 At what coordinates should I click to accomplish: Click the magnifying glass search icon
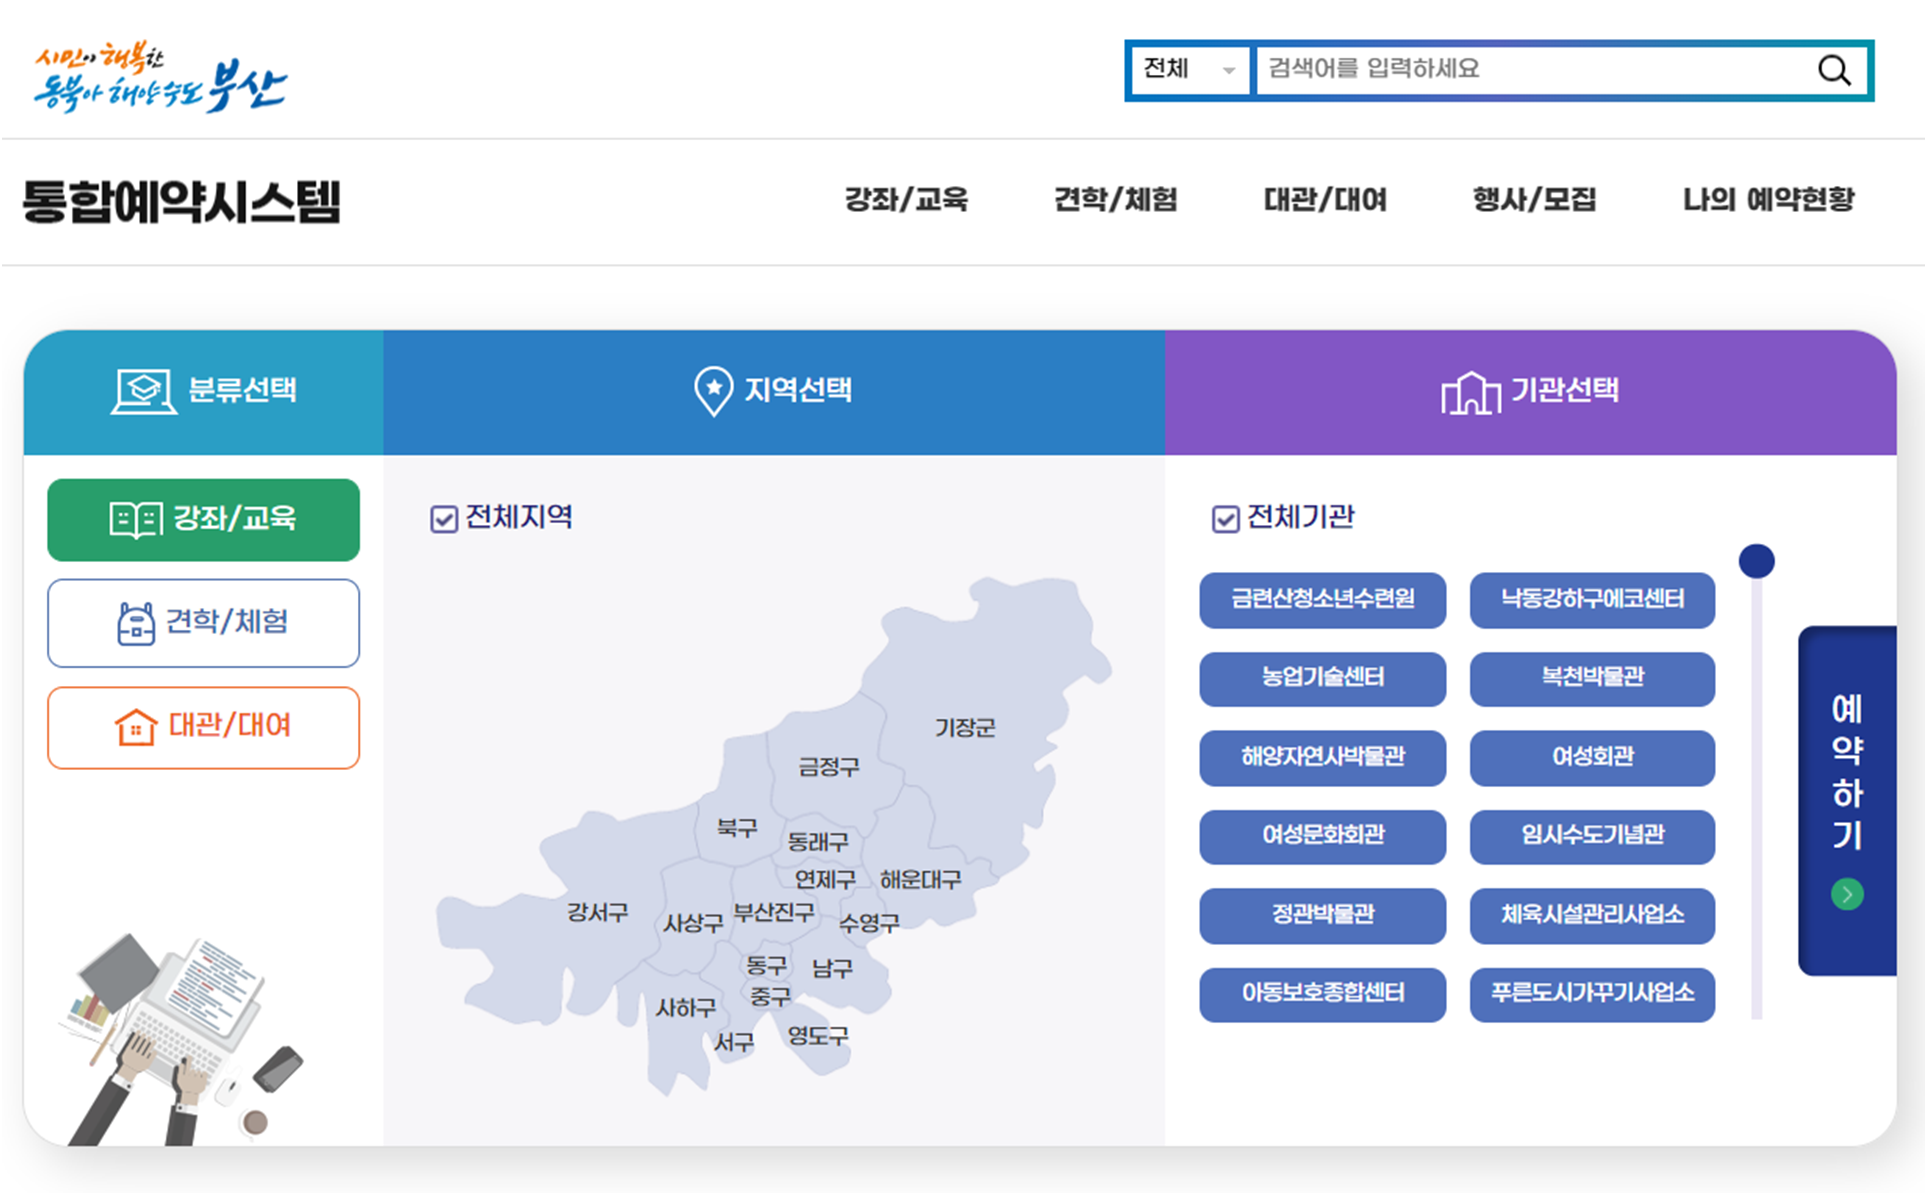click(1833, 70)
